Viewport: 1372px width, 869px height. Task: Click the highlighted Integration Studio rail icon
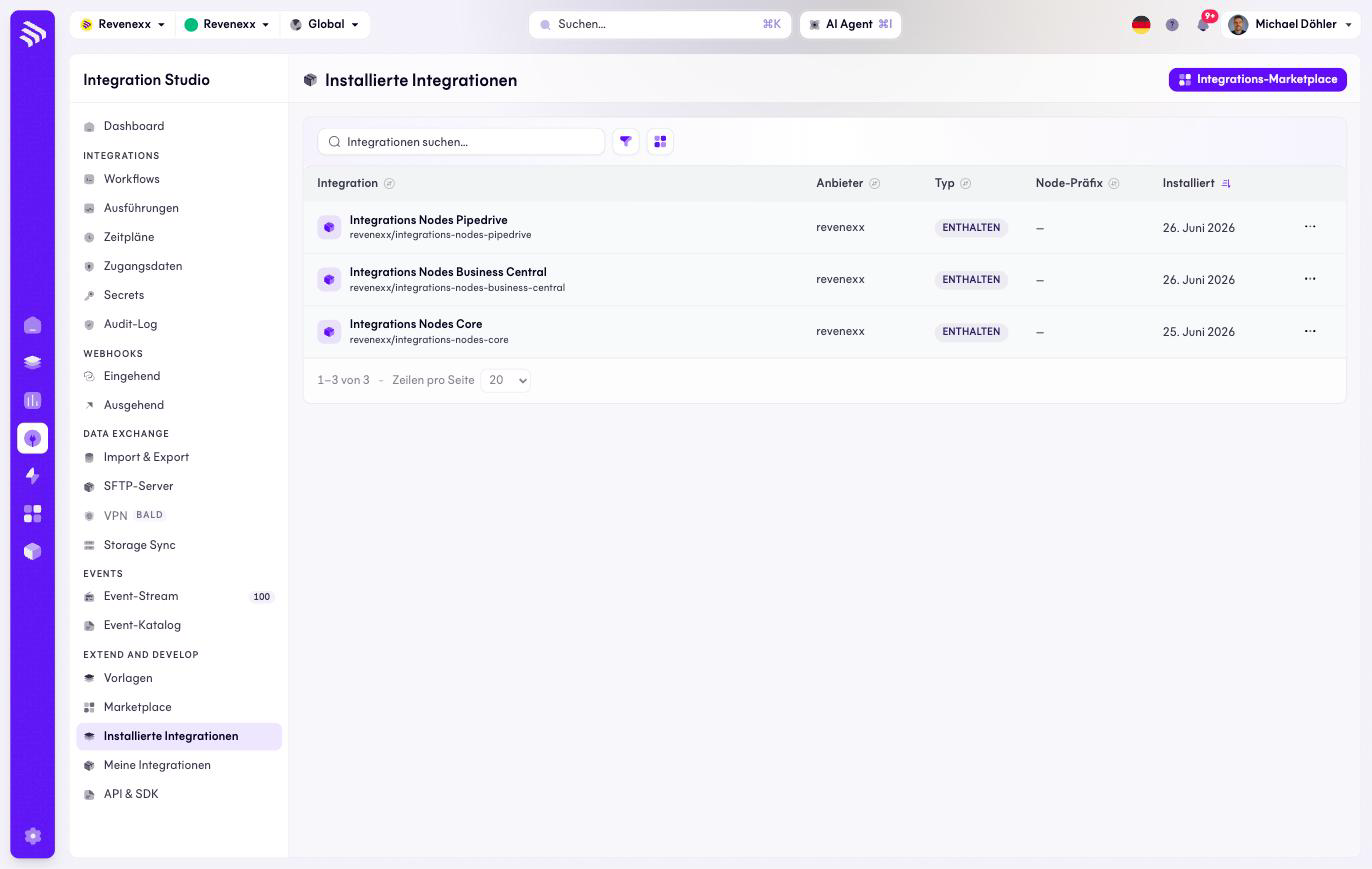[32, 439]
